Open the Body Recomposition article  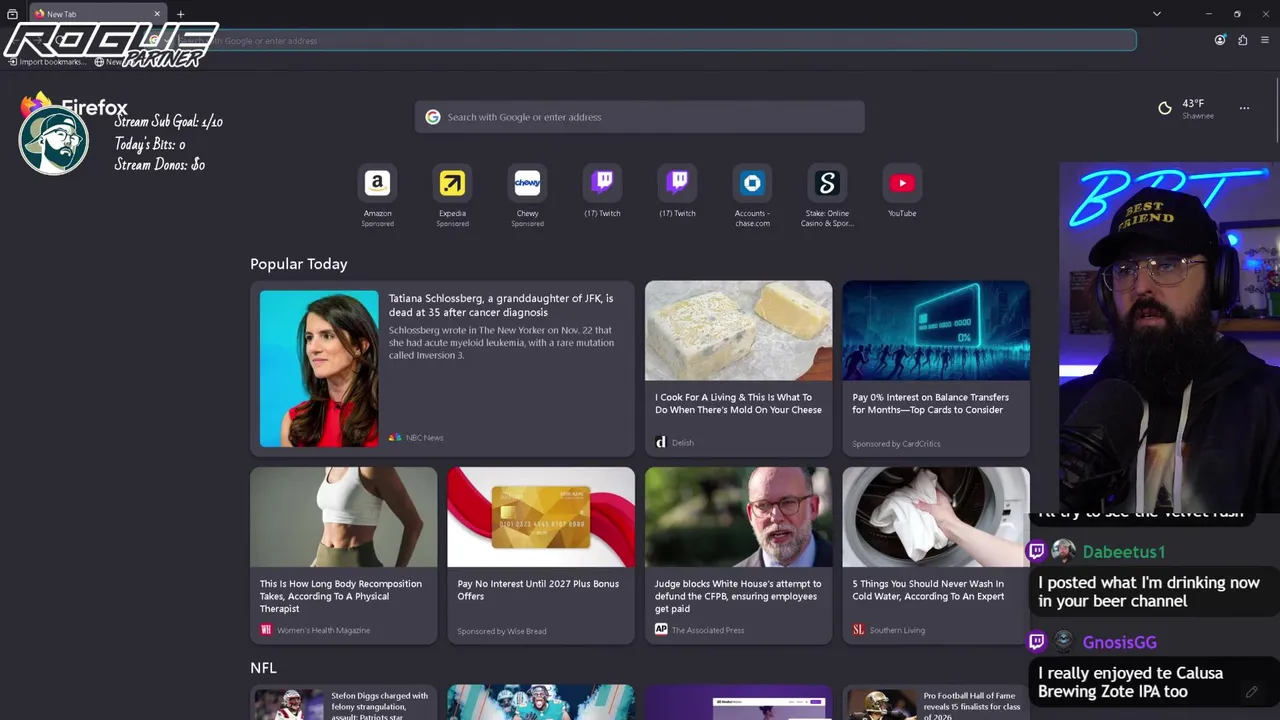(343, 596)
